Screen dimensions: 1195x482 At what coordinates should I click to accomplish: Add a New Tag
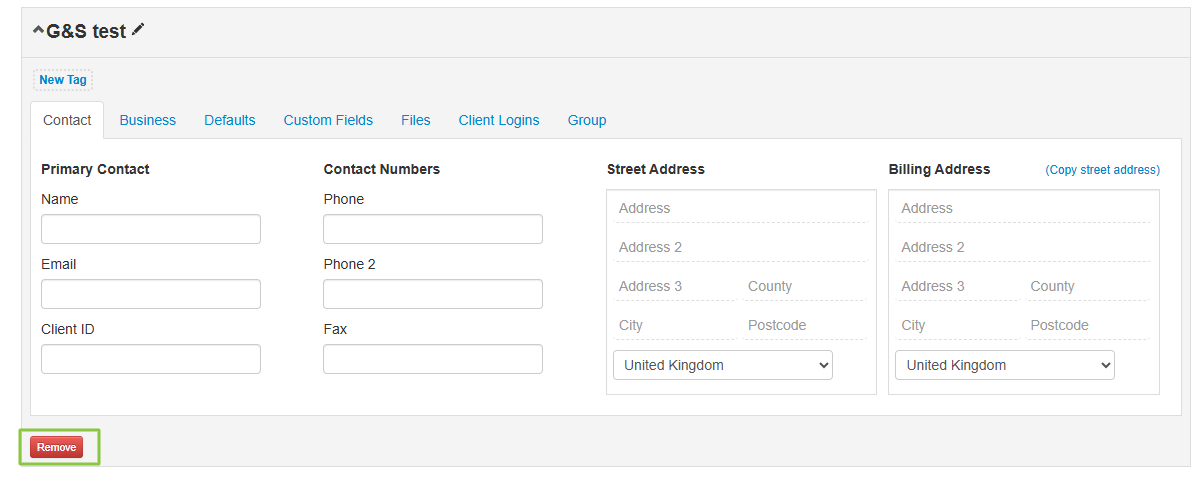click(x=63, y=80)
